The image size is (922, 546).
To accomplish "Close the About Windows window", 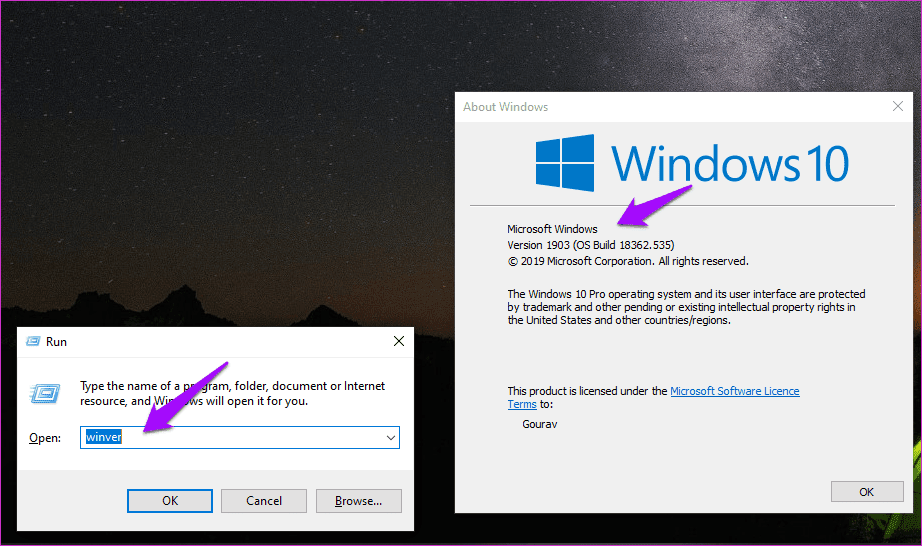I will (898, 106).
